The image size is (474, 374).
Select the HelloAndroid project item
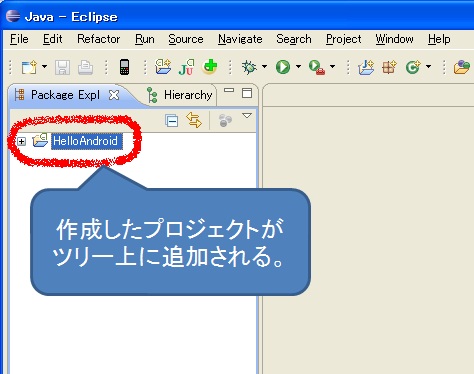(85, 141)
